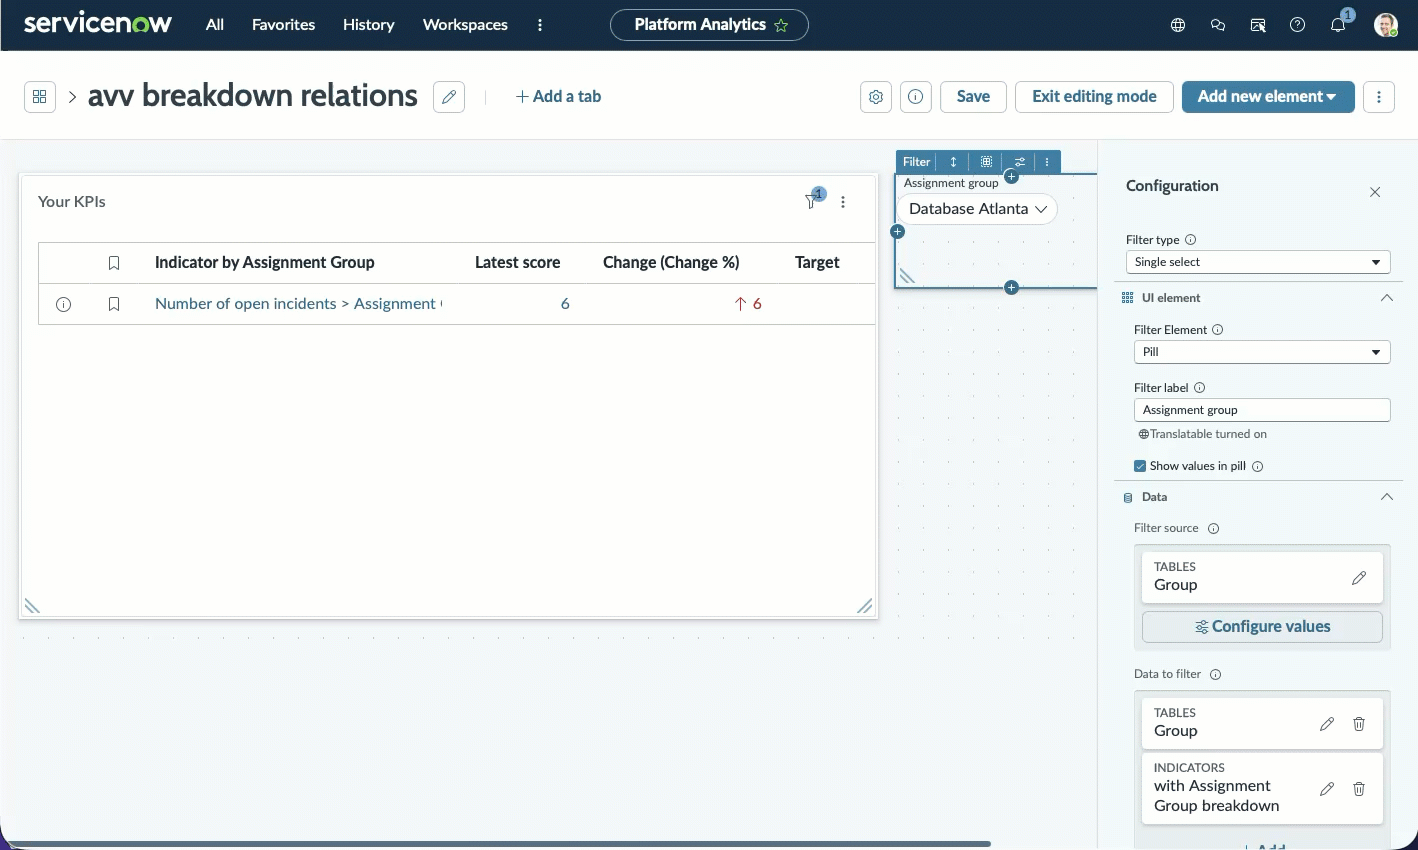The height and width of the screenshot is (850, 1418).
Task: Open the Filter widget kebab menu
Action: click(x=1047, y=162)
